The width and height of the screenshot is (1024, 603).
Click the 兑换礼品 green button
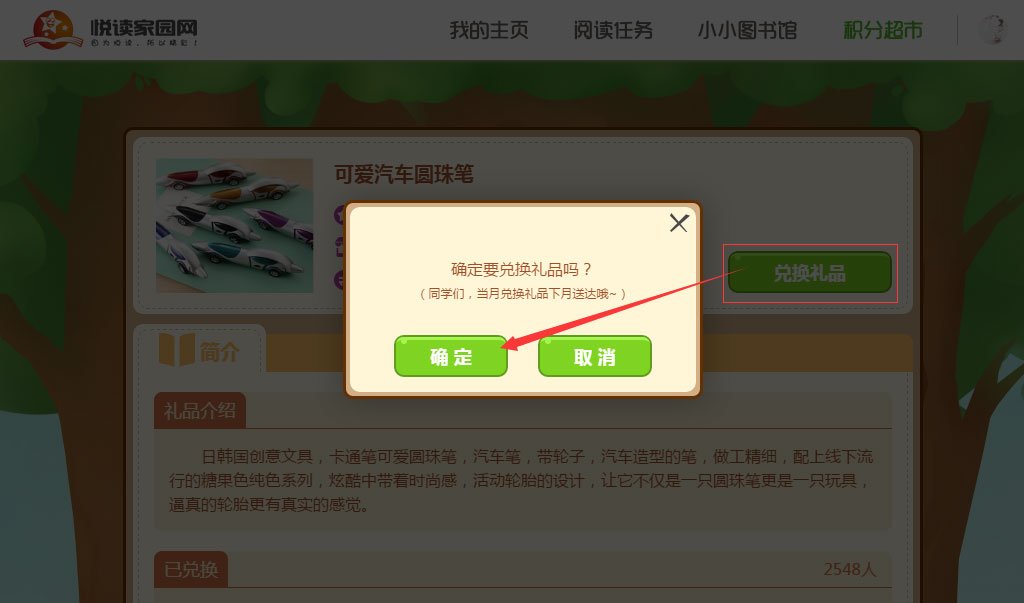tap(810, 272)
